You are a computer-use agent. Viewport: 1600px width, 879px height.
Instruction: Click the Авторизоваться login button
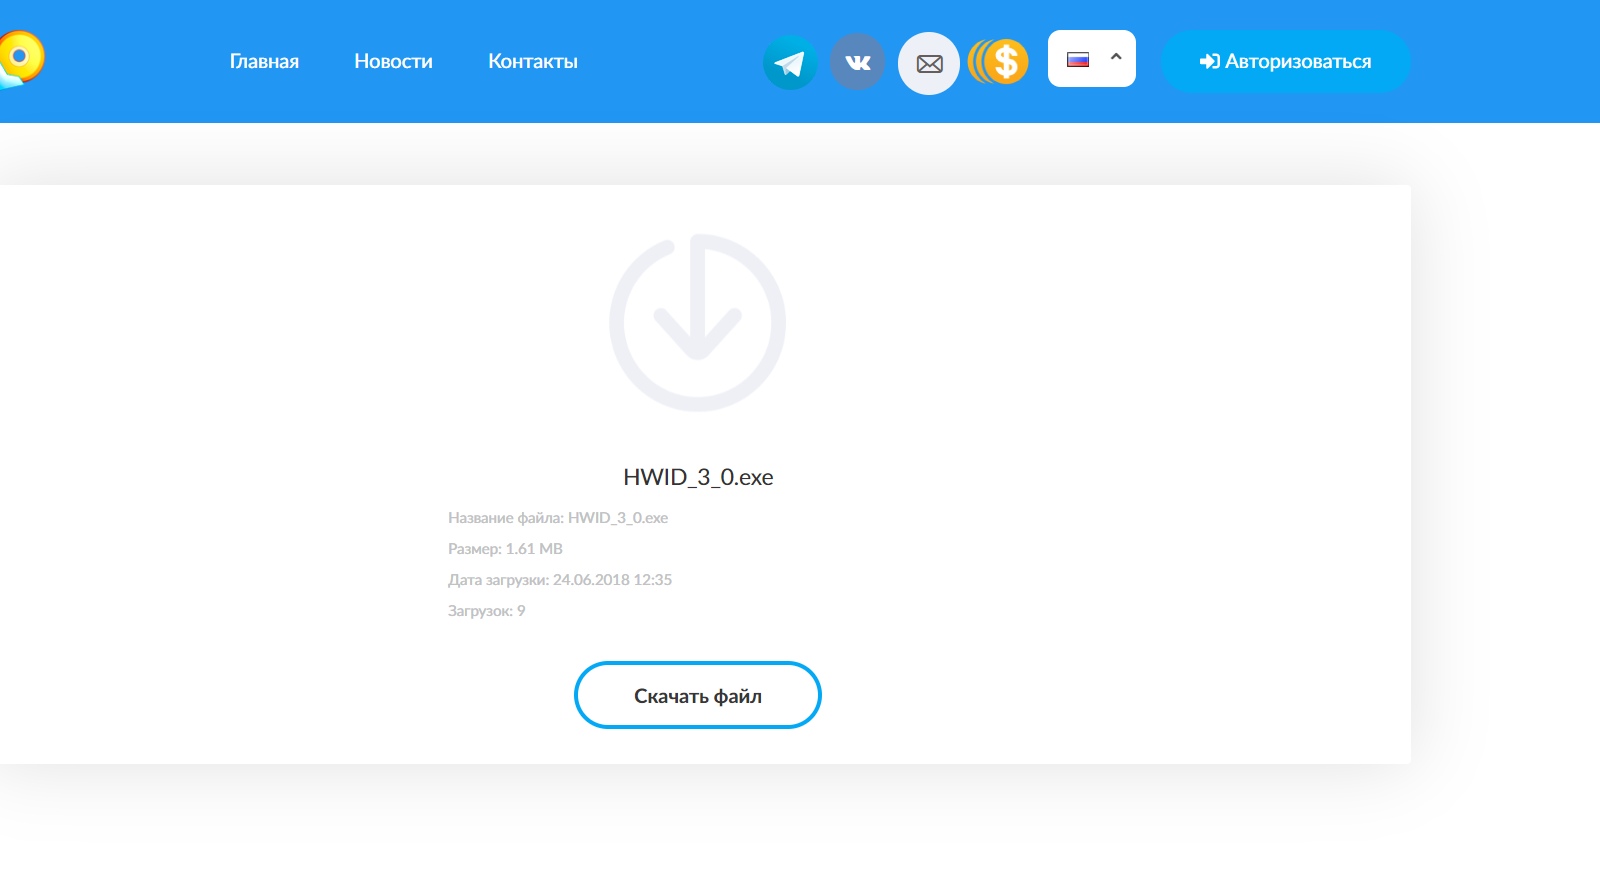(x=1286, y=61)
